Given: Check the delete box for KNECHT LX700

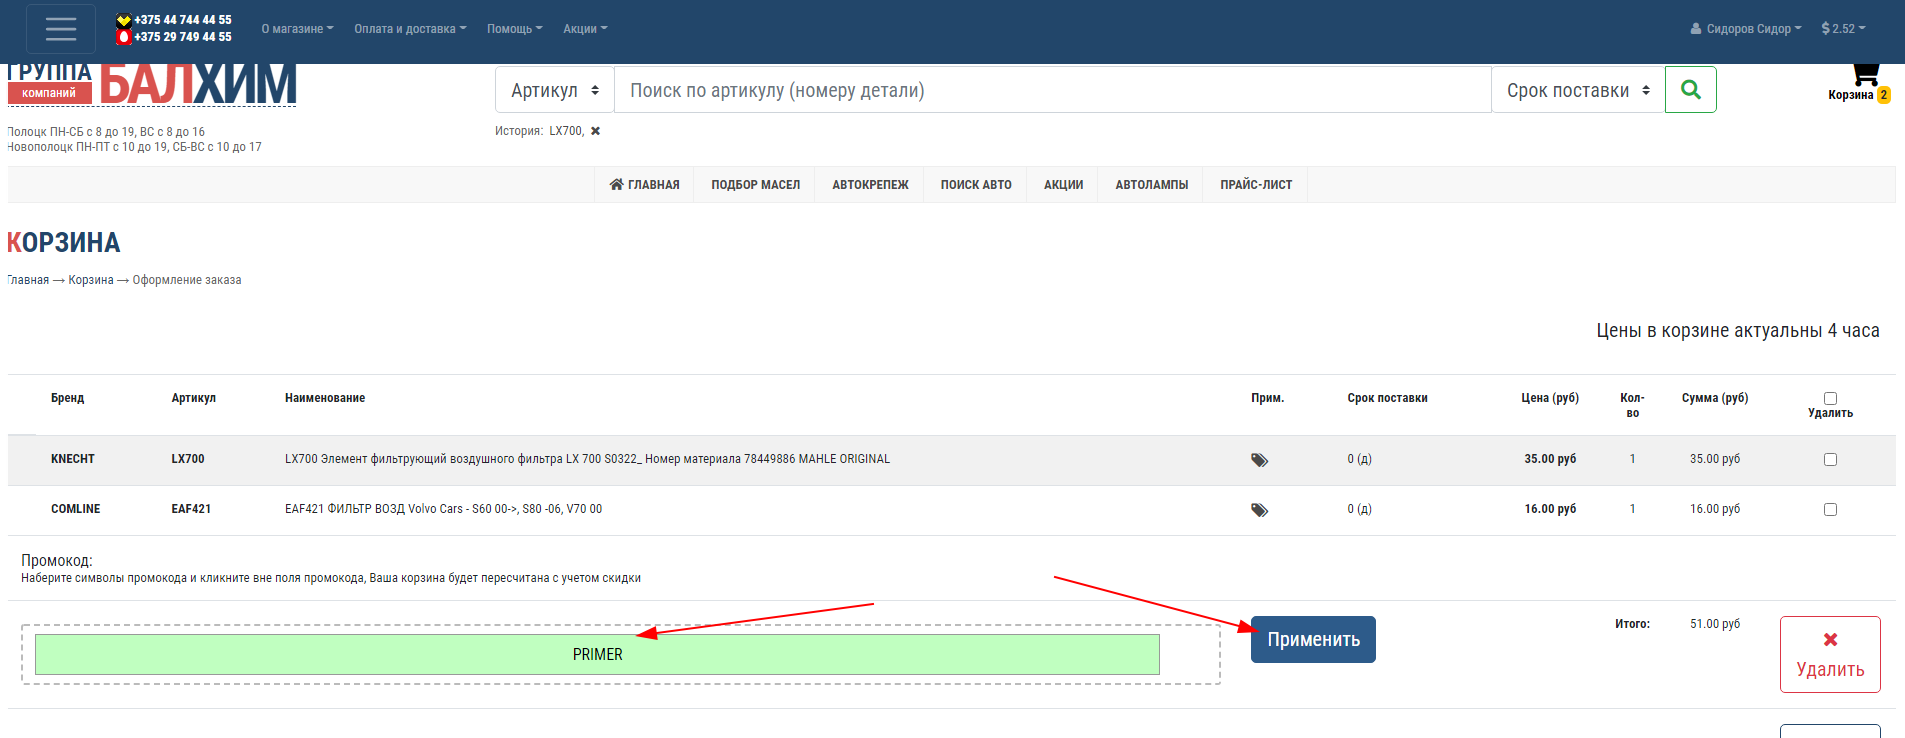Looking at the screenshot, I should 1830,460.
